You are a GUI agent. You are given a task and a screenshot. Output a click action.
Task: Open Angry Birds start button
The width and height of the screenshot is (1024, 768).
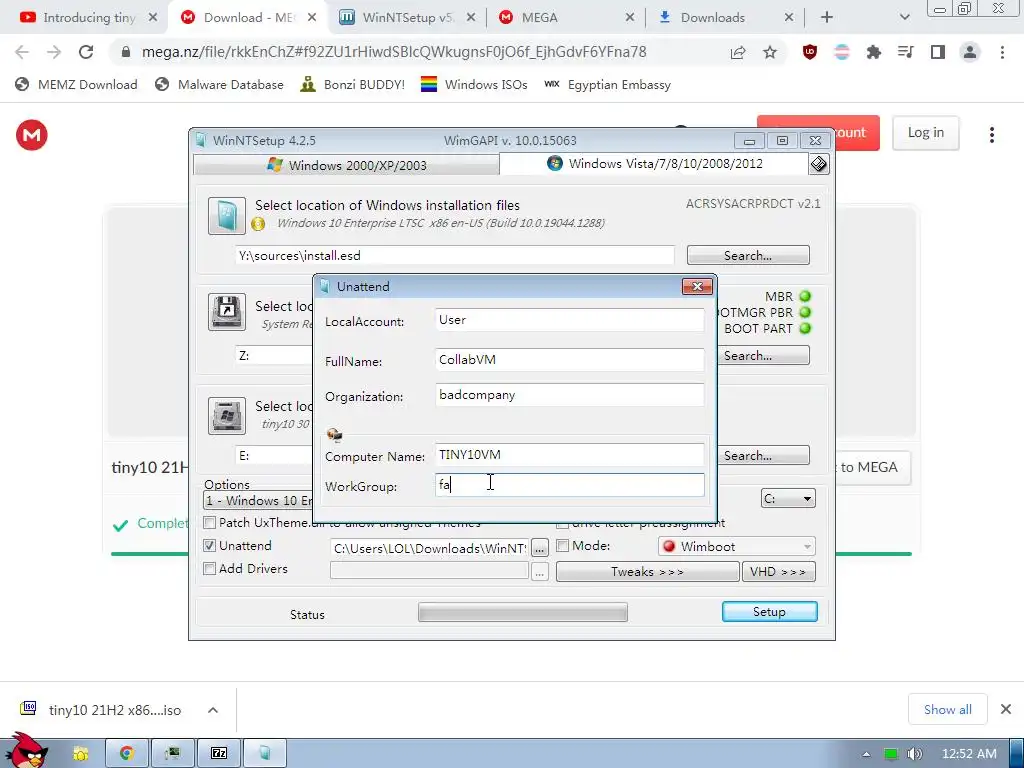pyautogui.click(x=25, y=750)
